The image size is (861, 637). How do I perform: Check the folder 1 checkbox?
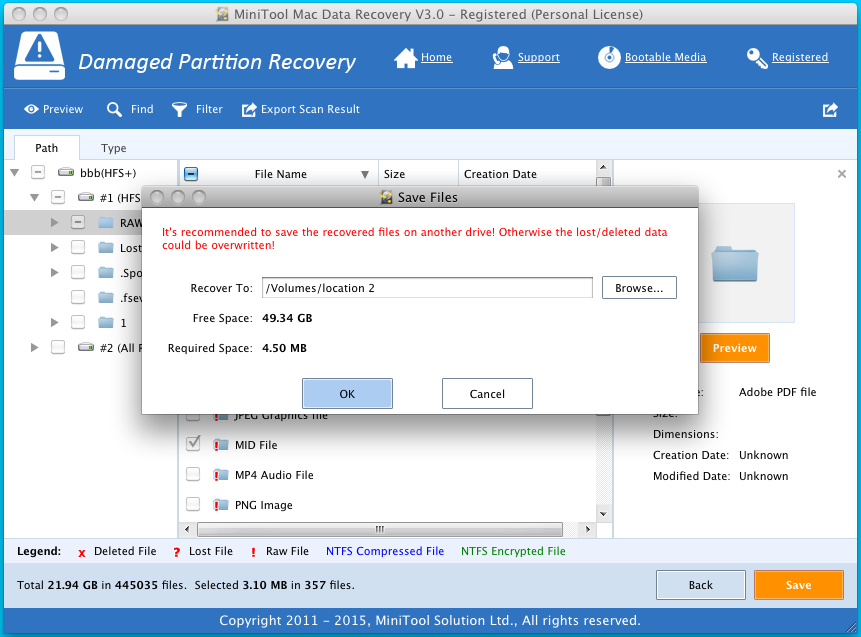pyautogui.click(x=78, y=322)
